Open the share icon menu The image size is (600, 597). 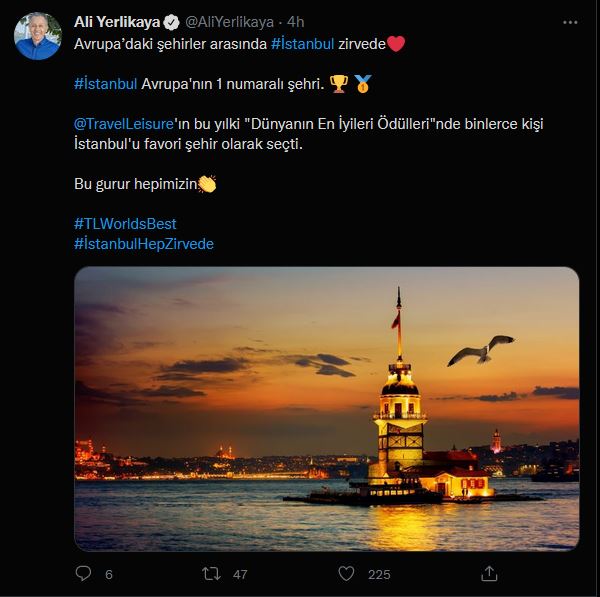[489, 573]
